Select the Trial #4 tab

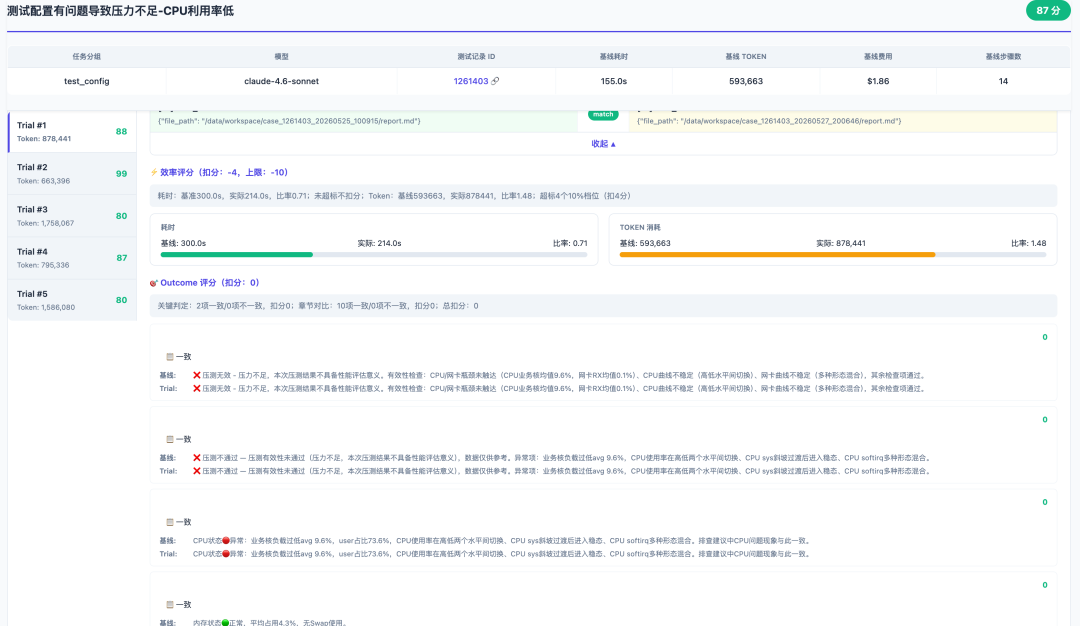72,258
